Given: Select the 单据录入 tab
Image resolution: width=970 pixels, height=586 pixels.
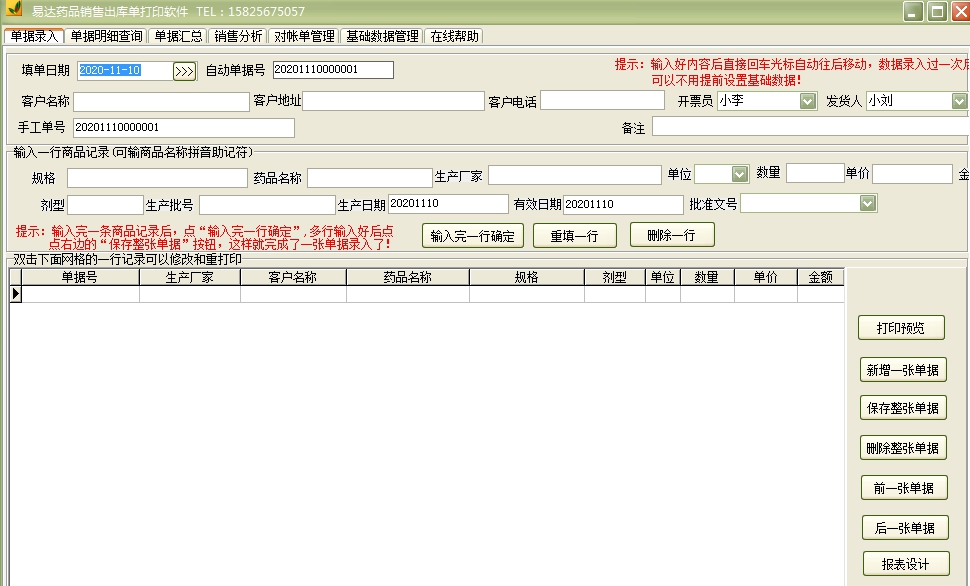Looking at the screenshot, I should 35,34.
